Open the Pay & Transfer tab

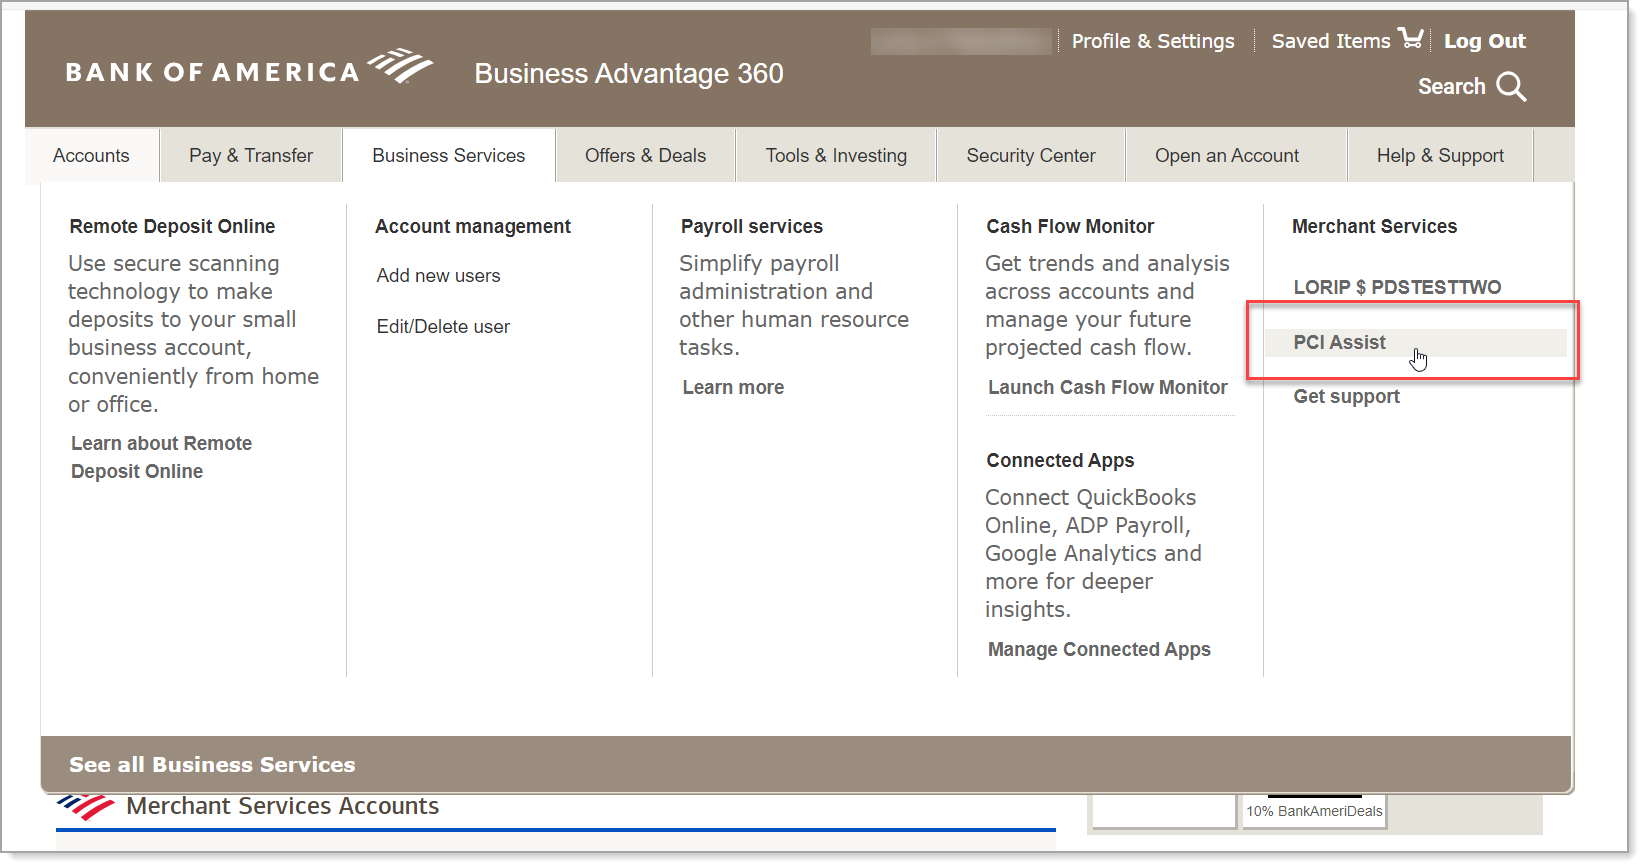(x=251, y=155)
